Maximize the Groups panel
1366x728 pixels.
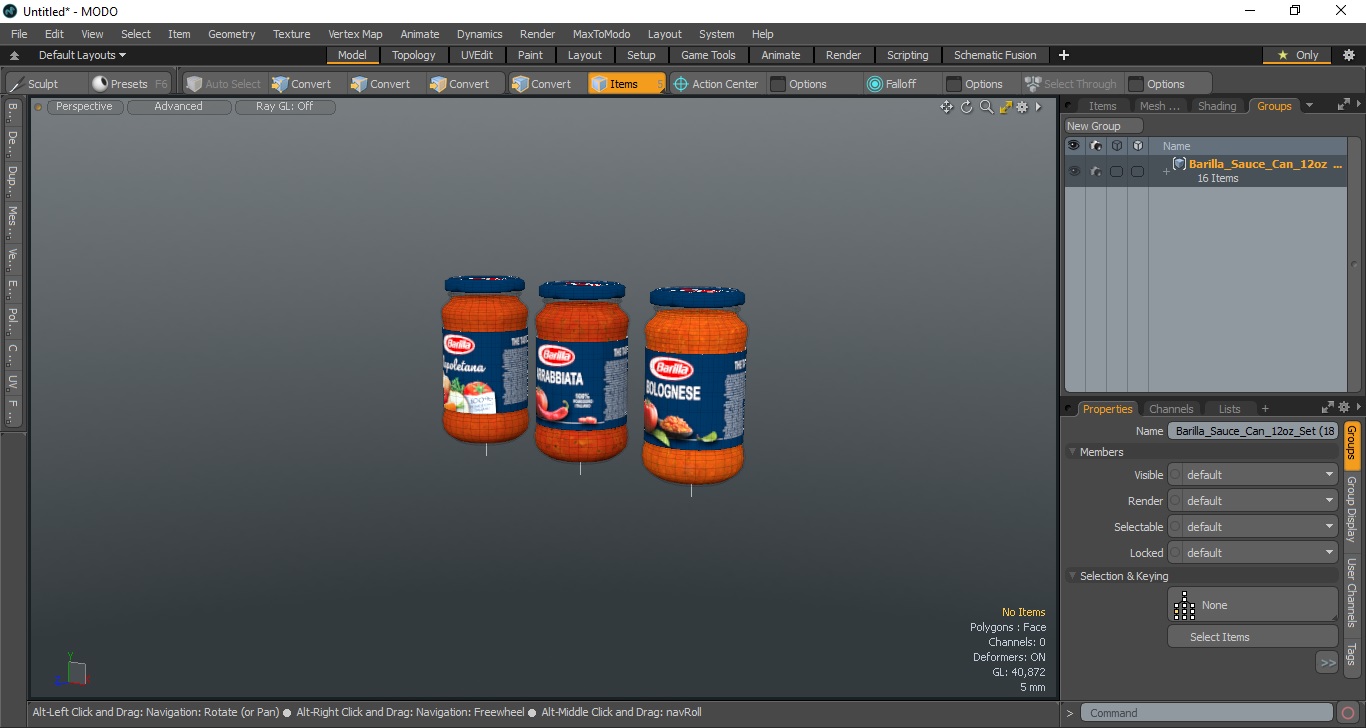[x=1343, y=105]
